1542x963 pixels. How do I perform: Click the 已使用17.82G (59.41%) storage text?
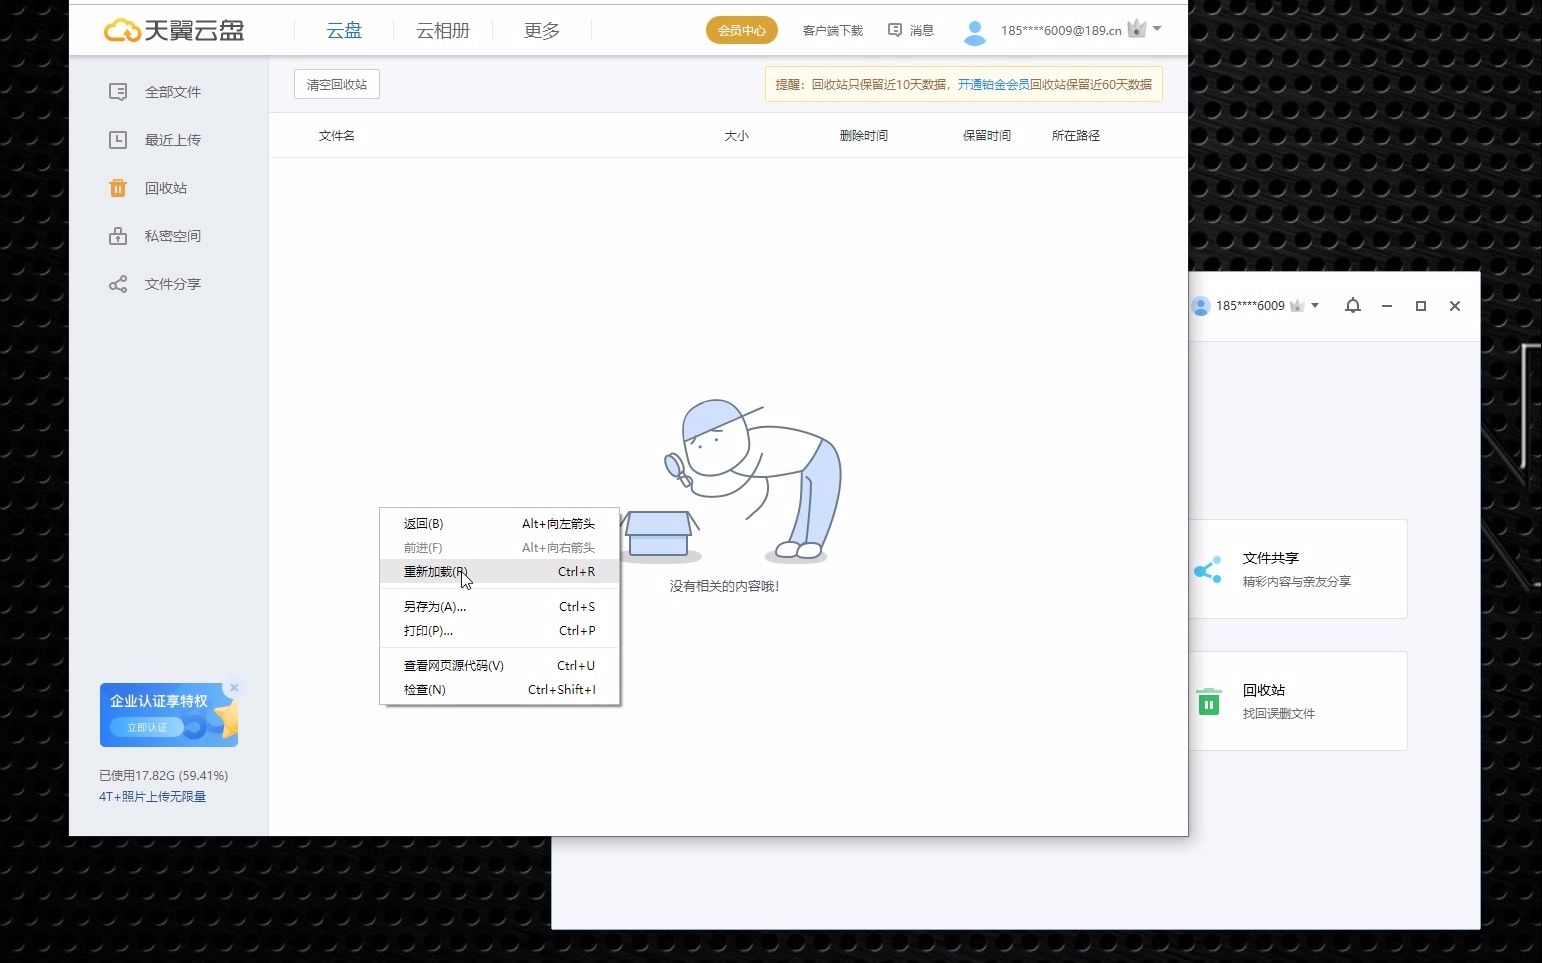click(x=164, y=776)
